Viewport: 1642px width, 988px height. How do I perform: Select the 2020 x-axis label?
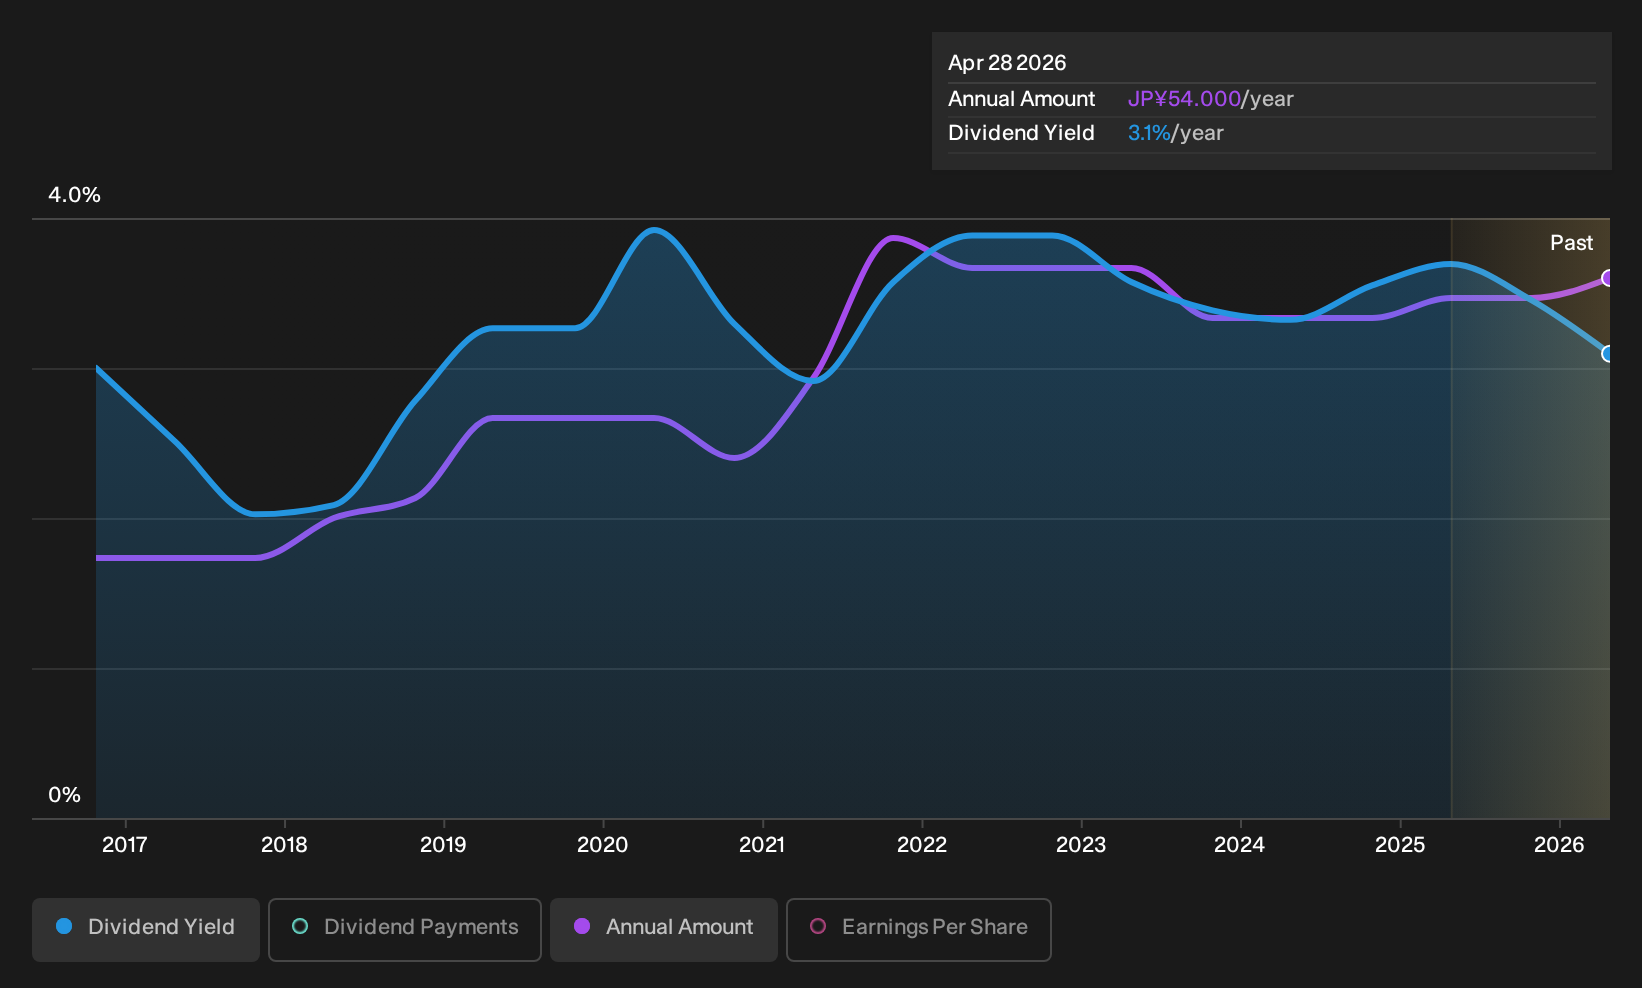click(603, 845)
